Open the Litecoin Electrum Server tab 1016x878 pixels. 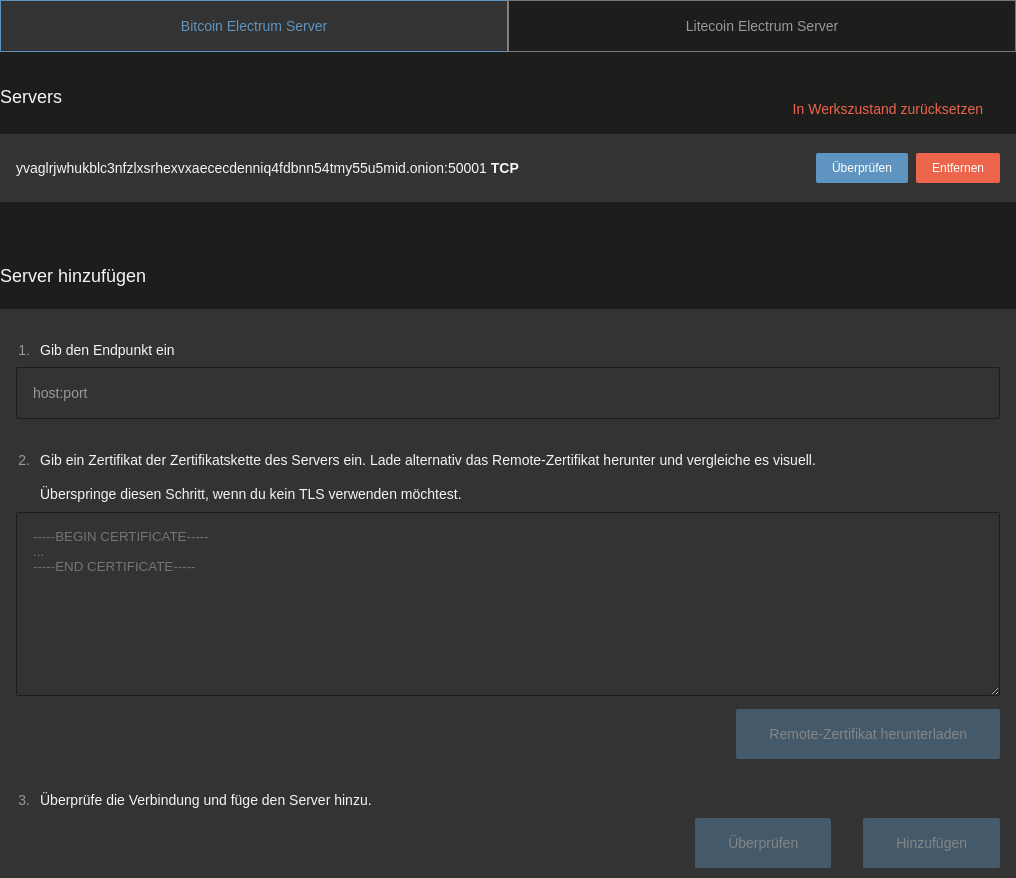762,26
